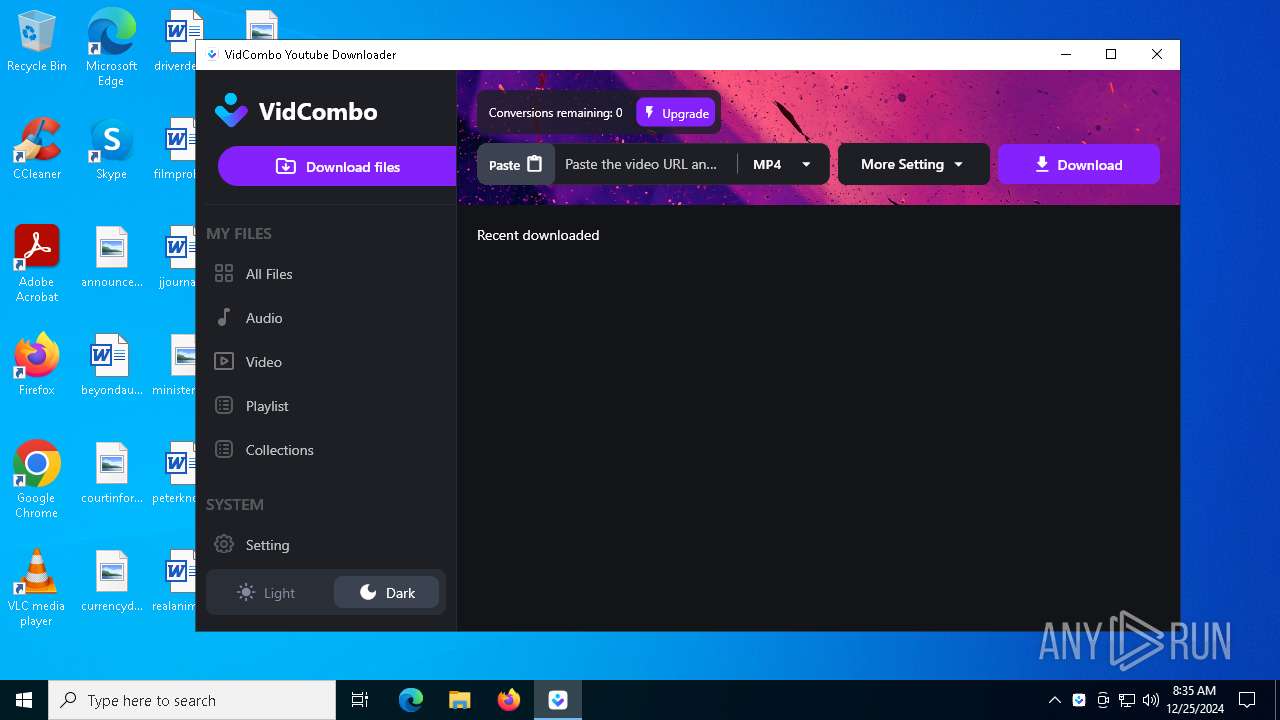Select the courtinfor... image file on desktop
1280x720 pixels.
tap(111, 473)
